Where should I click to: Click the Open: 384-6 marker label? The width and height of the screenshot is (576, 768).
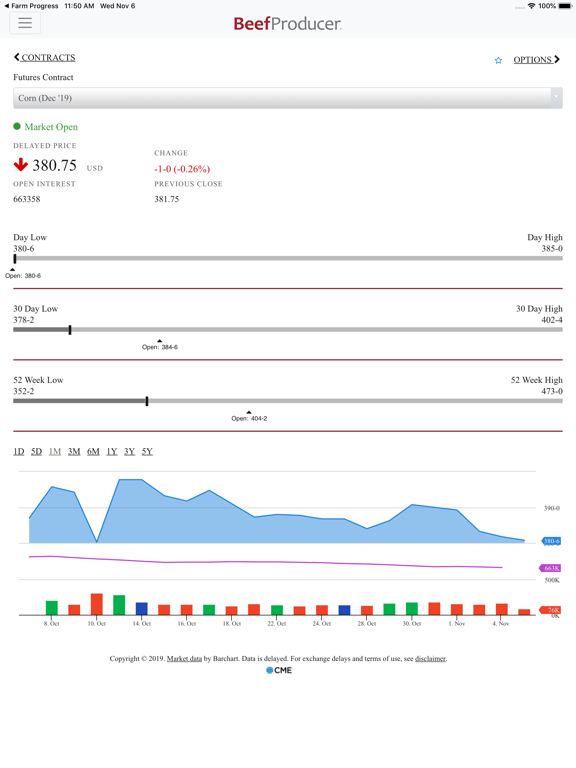pyautogui.click(x=160, y=347)
